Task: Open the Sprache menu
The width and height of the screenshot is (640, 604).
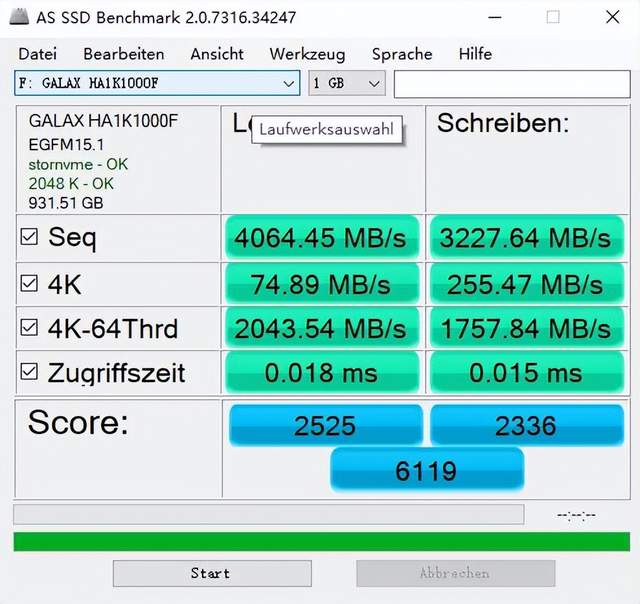Action: tap(402, 54)
